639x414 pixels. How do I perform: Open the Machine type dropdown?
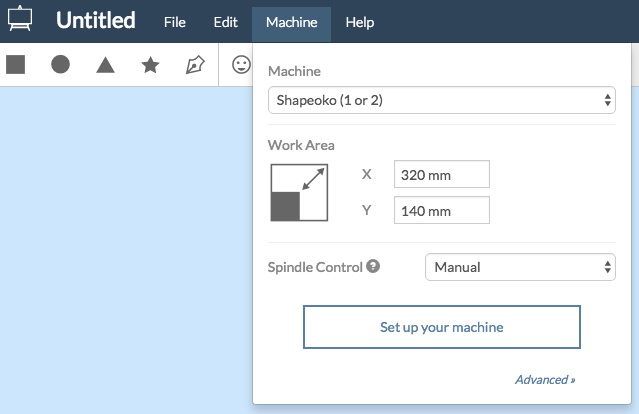click(441, 100)
